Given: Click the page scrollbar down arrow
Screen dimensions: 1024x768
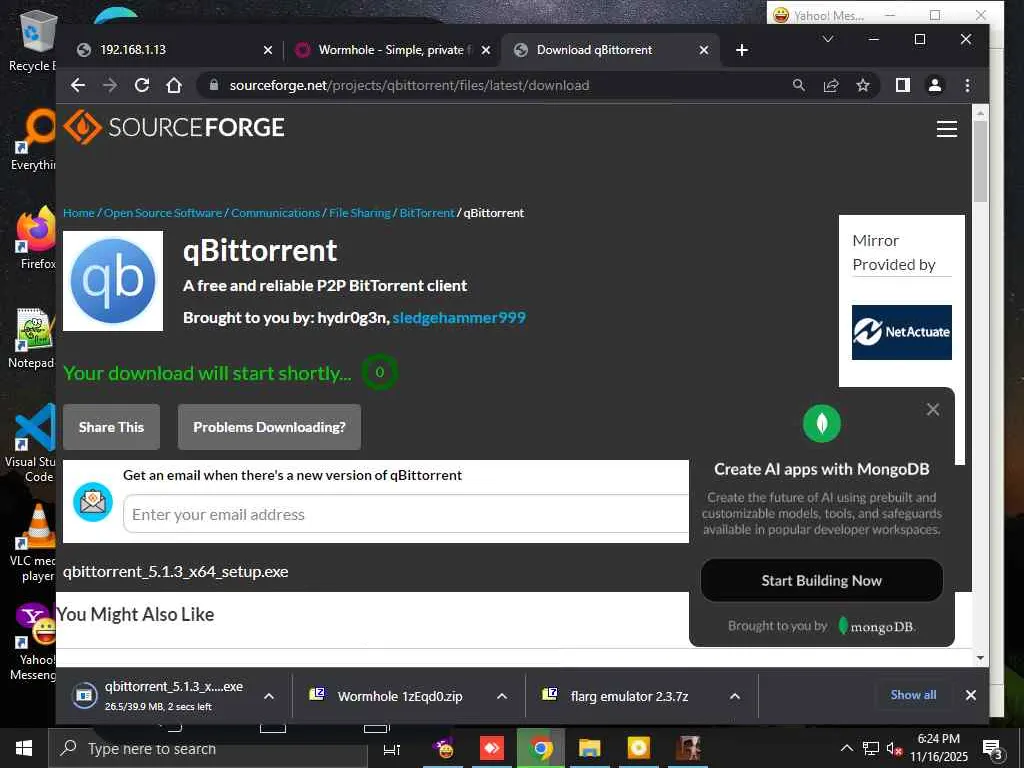Looking at the screenshot, I should click(x=980, y=658).
